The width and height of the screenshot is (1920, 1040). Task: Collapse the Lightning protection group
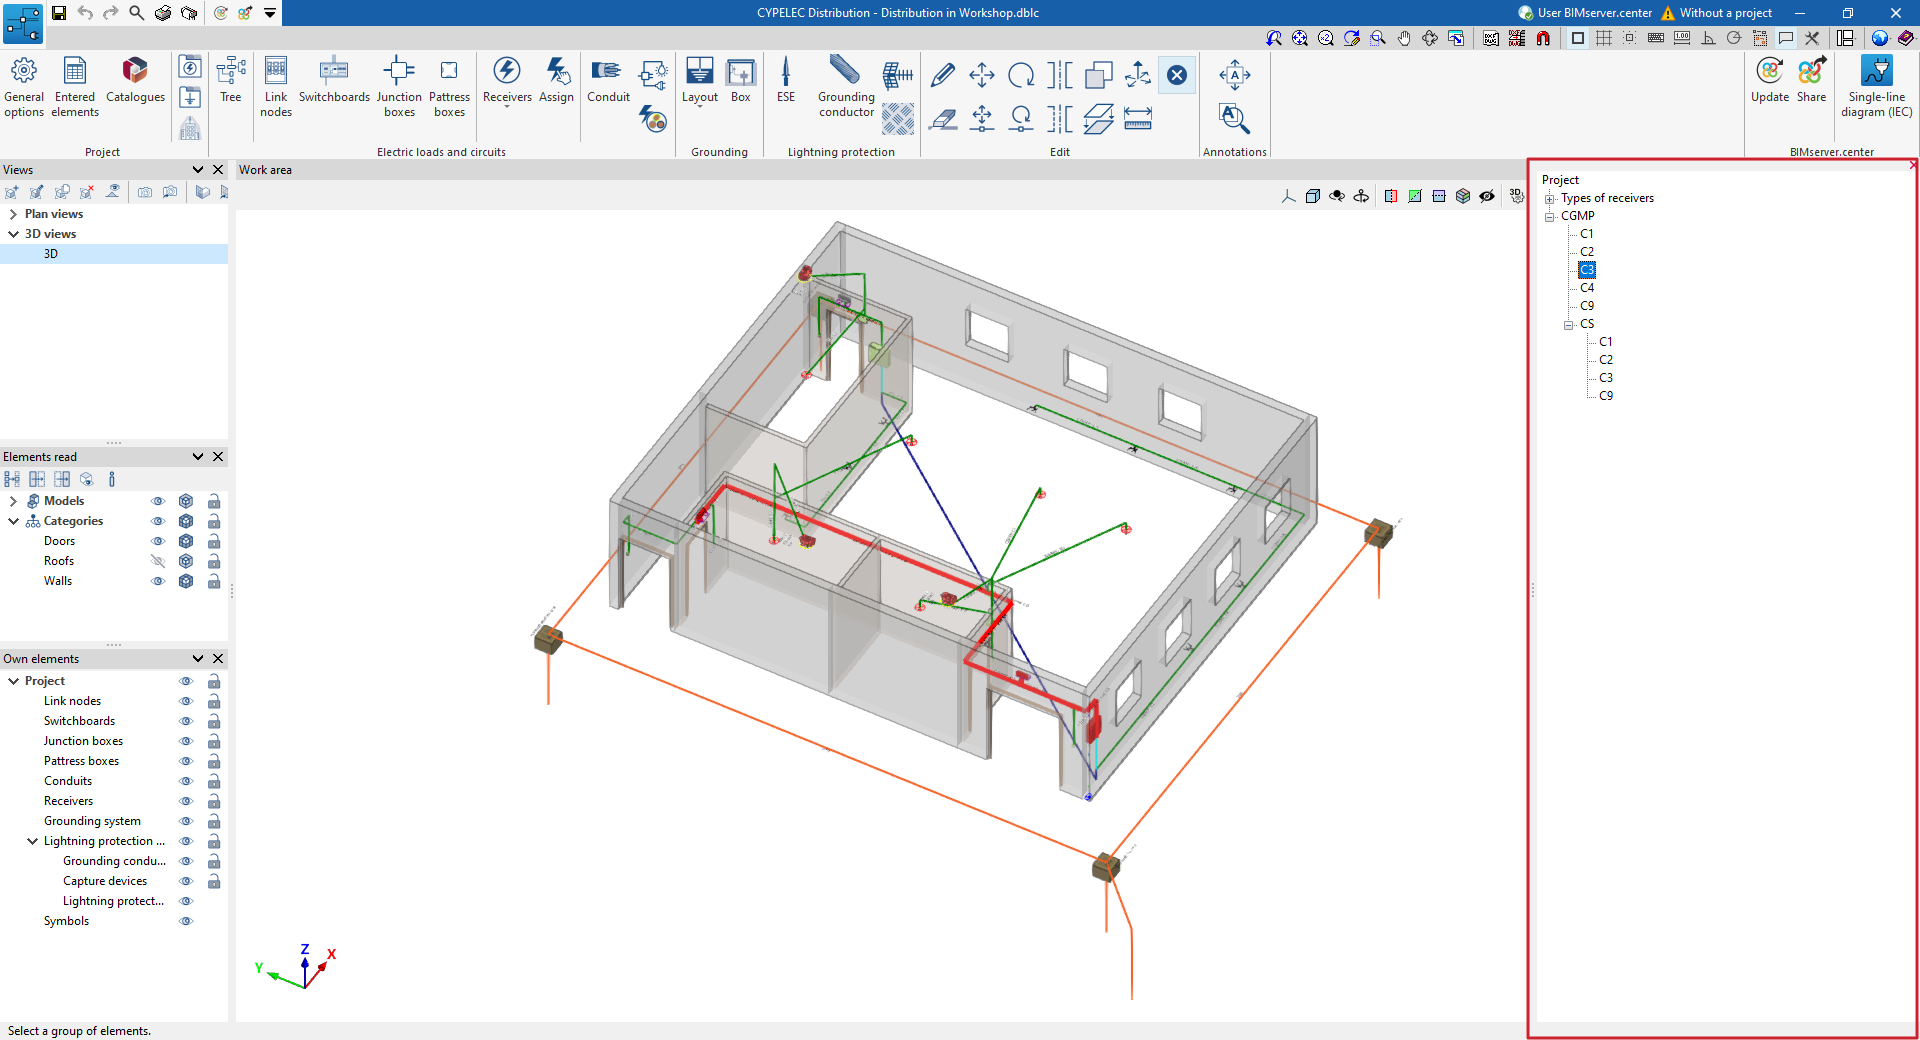(32, 841)
